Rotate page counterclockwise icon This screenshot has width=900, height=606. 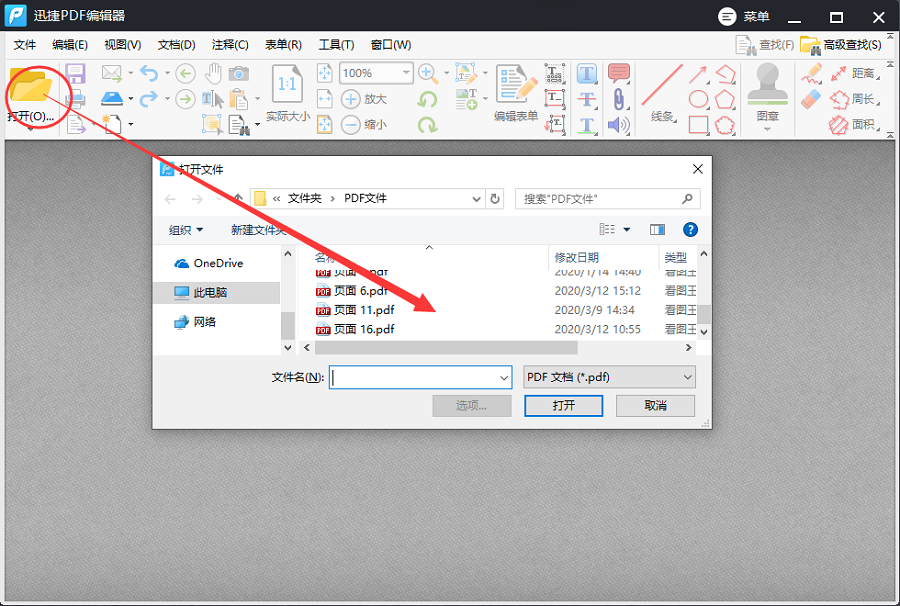[427, 99]
